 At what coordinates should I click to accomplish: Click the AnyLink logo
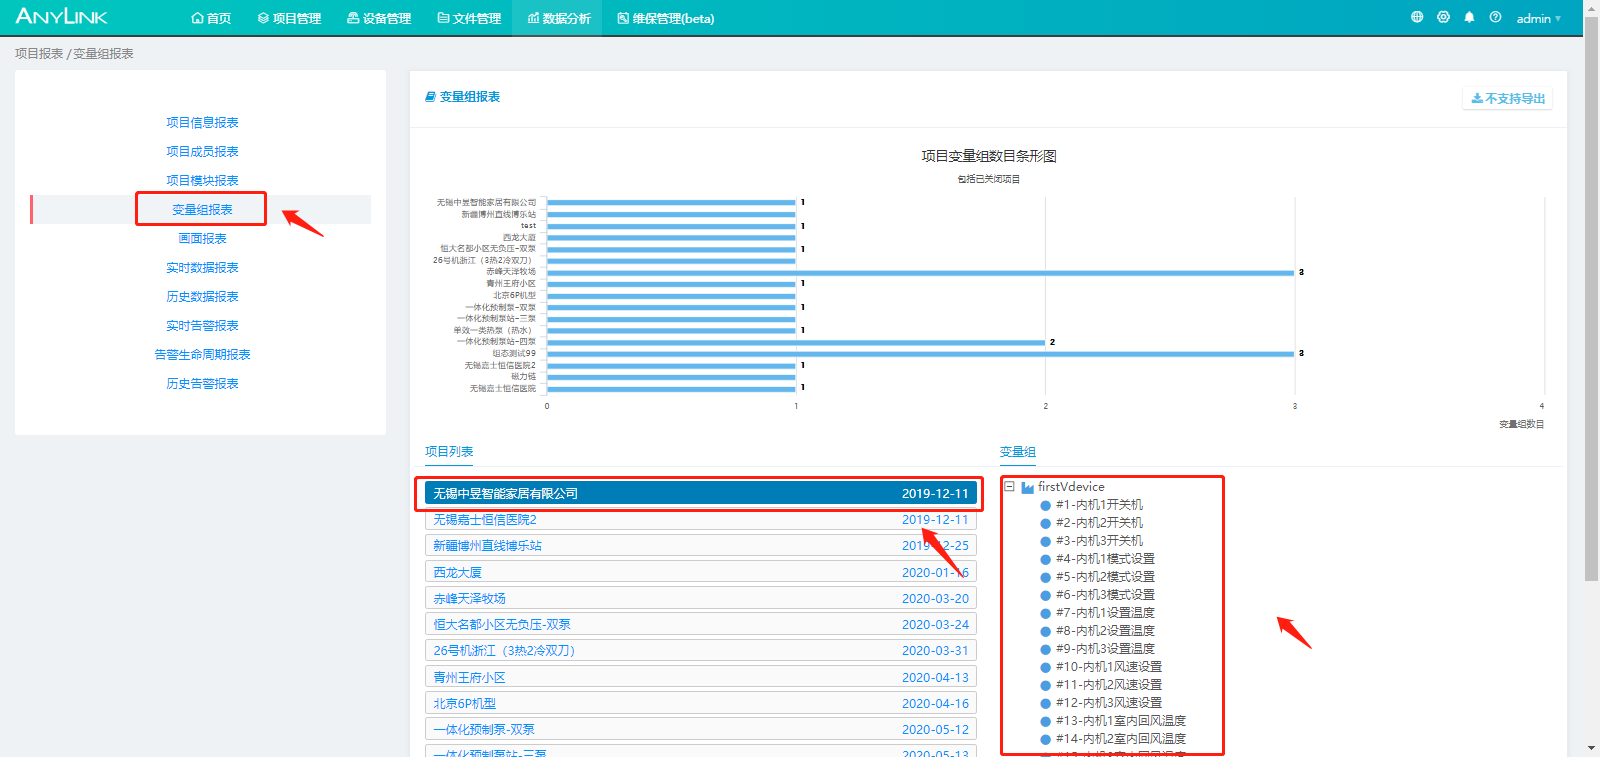(61, 16)
